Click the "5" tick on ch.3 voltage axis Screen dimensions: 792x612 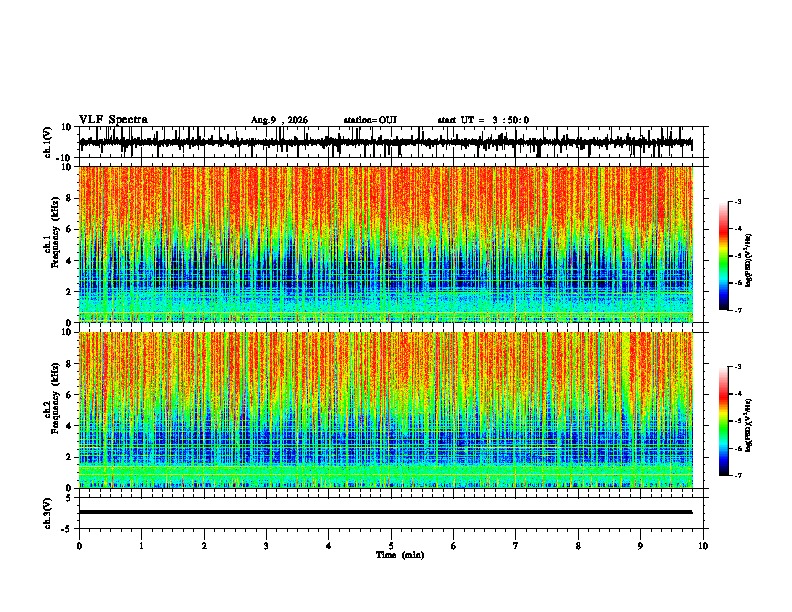(x=69, y=498)
